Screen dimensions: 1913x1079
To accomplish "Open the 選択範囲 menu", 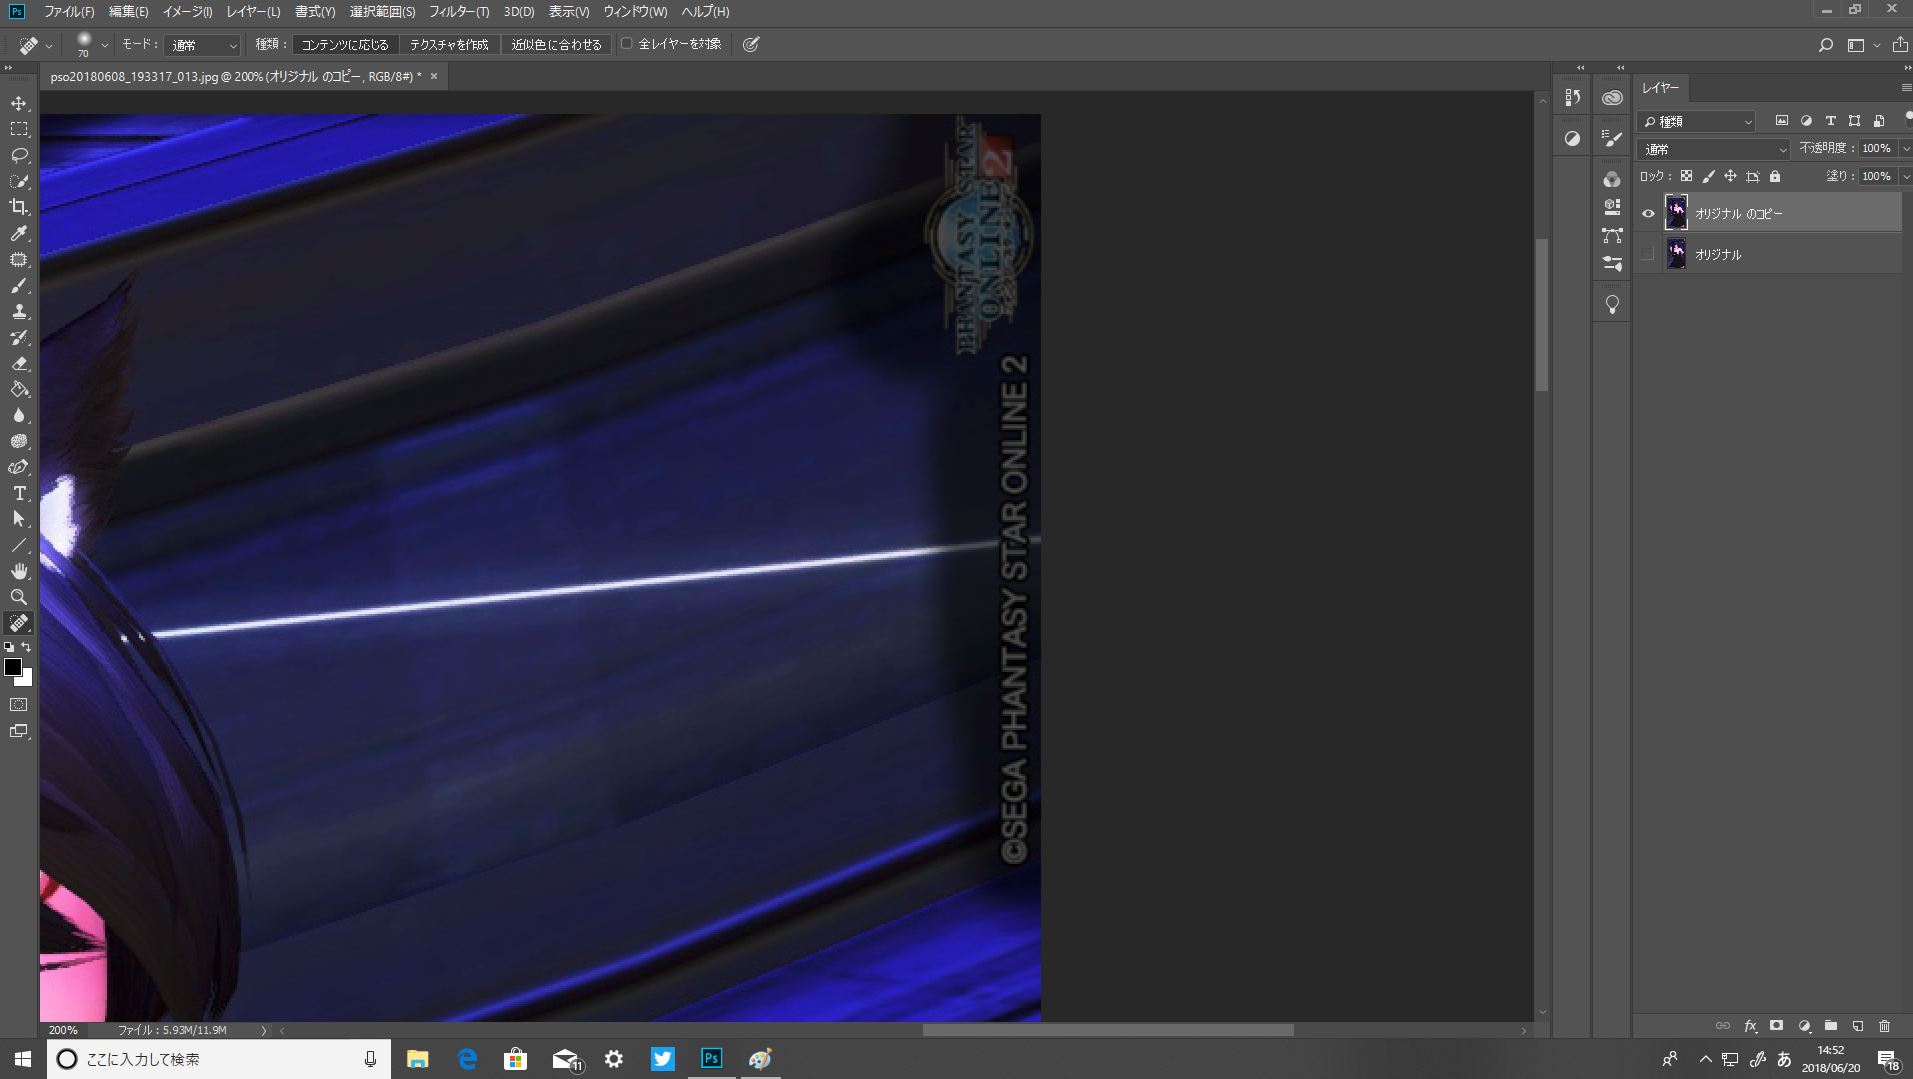I will (382, 12).
